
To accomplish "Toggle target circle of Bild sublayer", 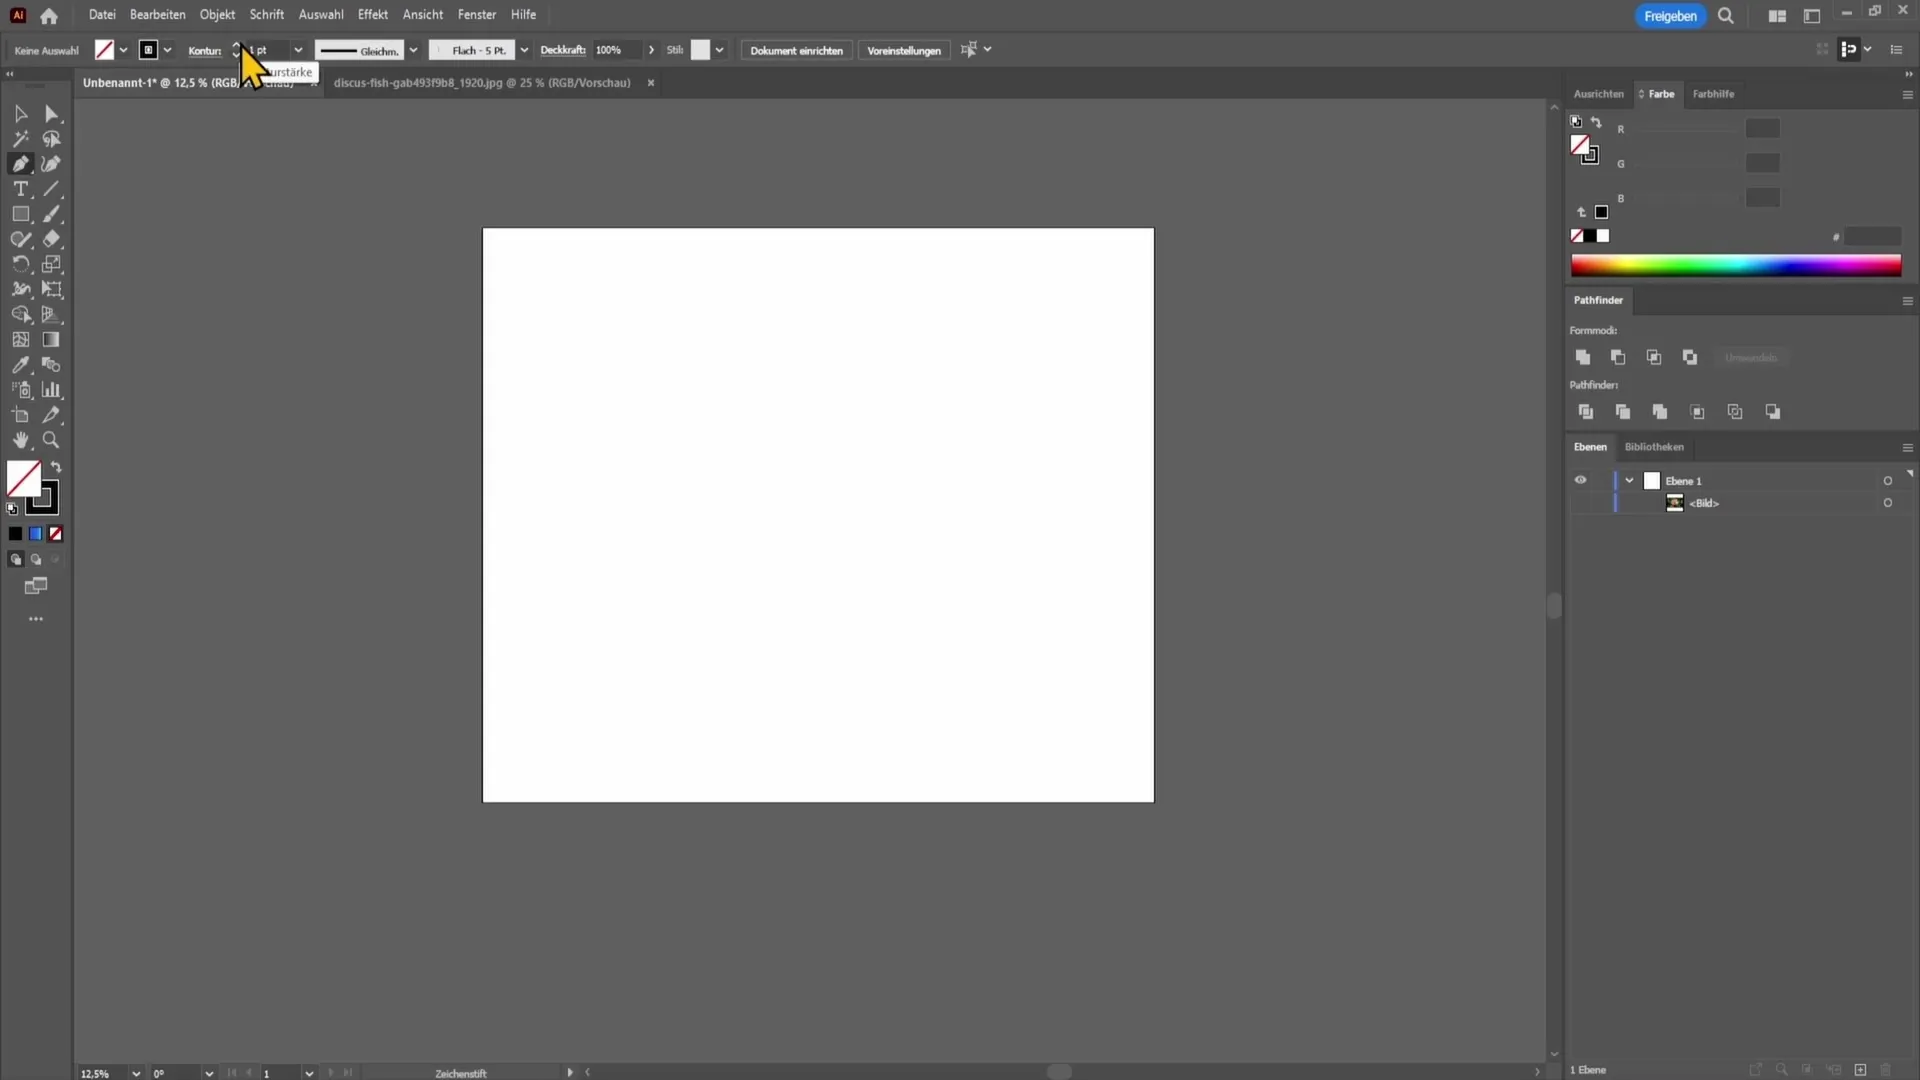I will pos(1888,503).
